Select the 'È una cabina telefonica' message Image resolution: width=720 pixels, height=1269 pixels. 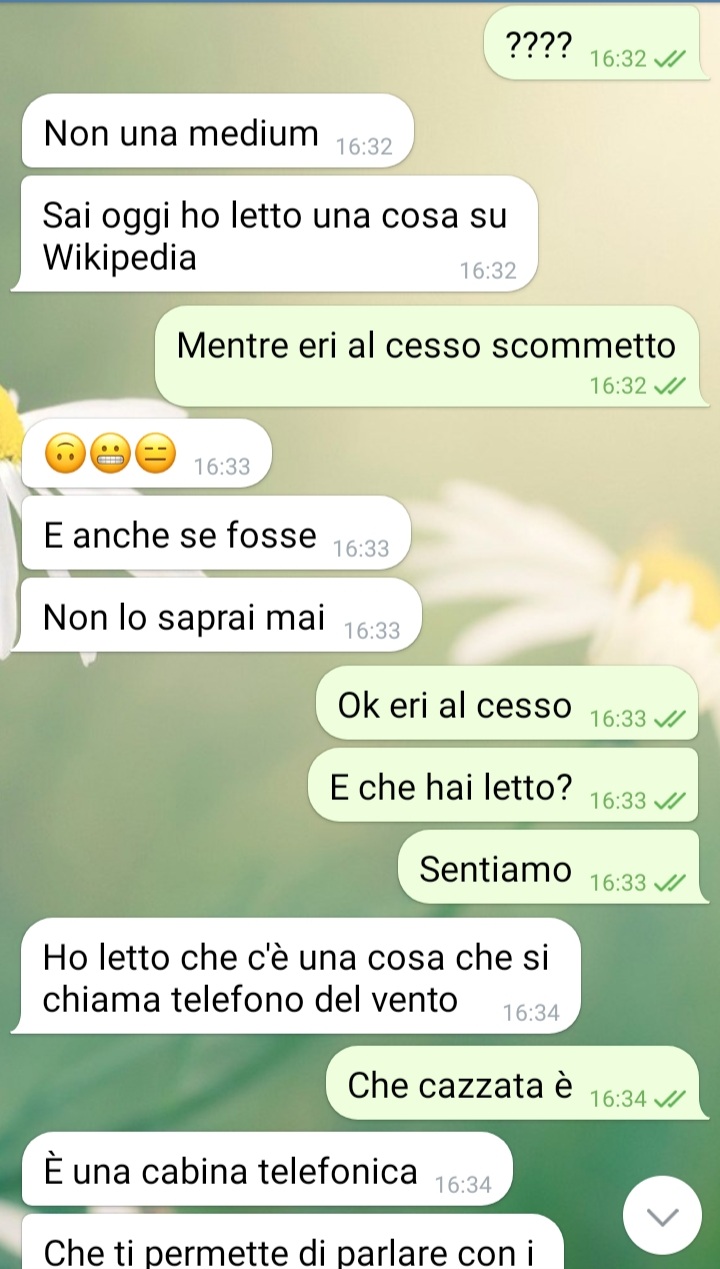267,1169
